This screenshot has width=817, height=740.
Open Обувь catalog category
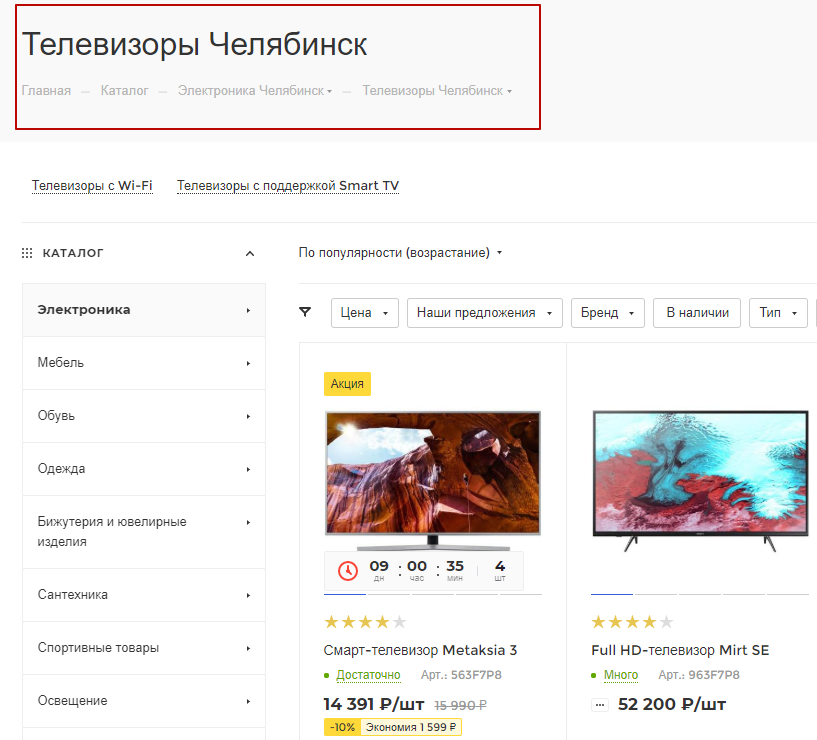144,416
